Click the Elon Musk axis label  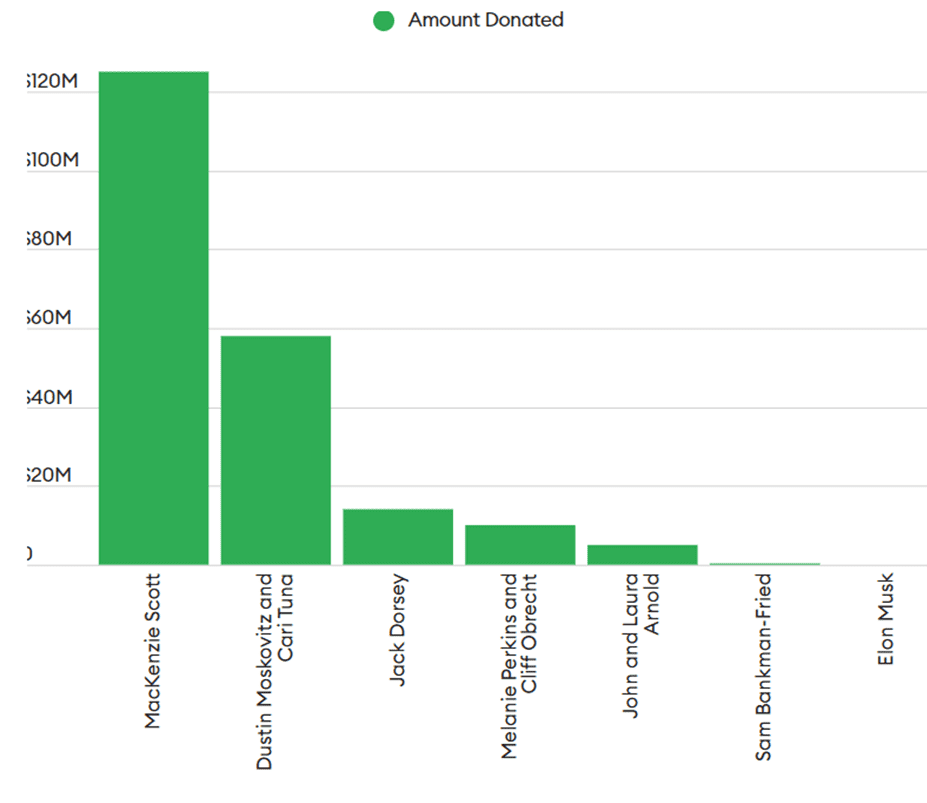pos(885,619)
